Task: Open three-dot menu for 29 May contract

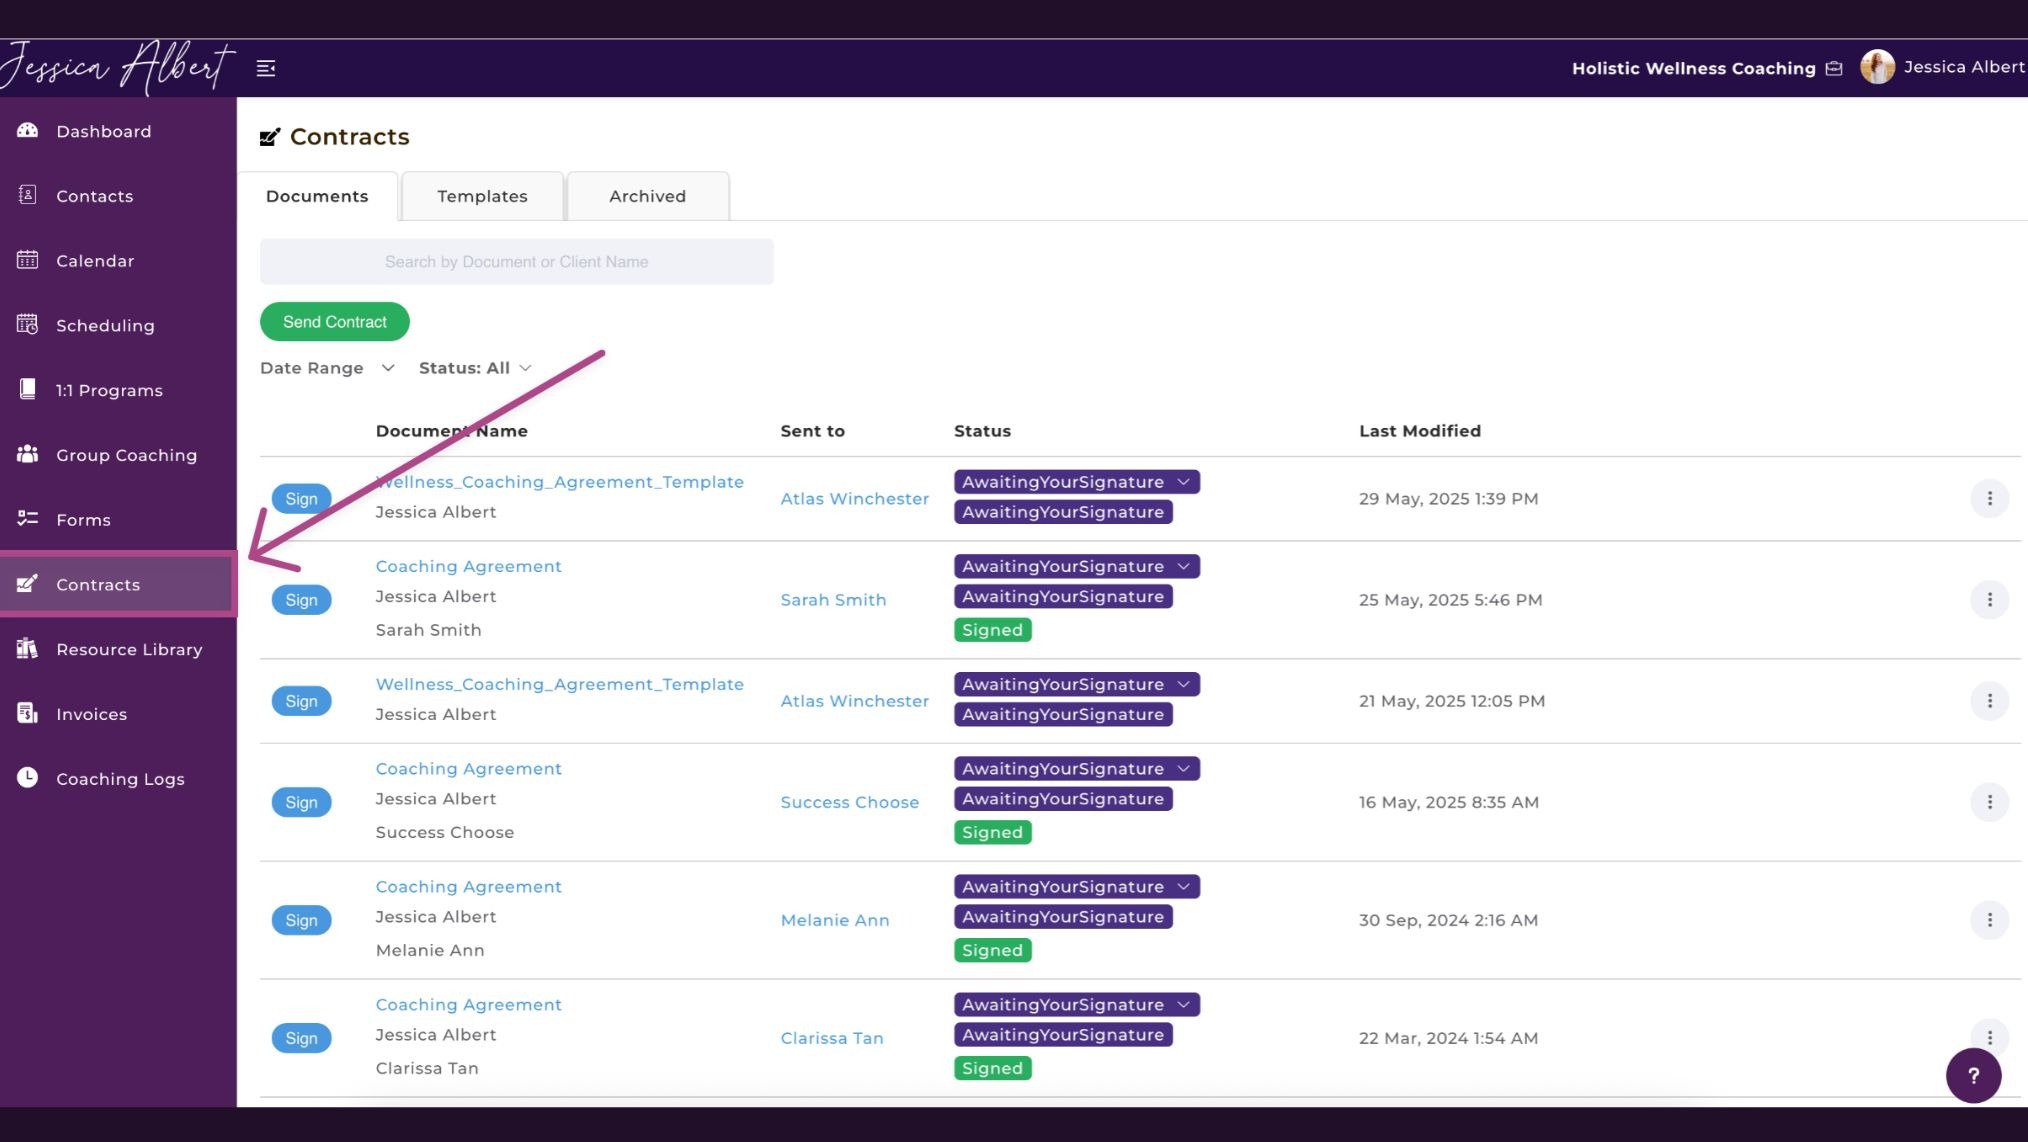Action: tap(1989, 498)
